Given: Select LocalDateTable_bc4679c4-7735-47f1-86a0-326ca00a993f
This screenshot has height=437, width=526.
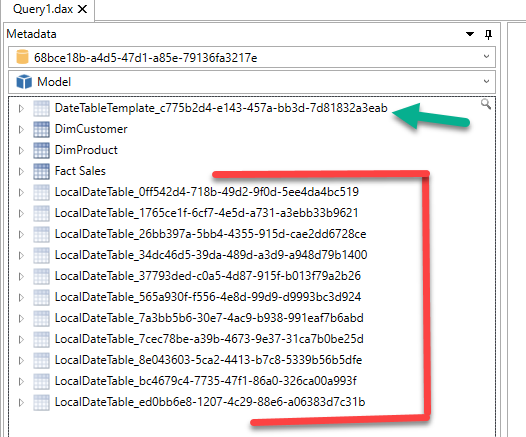Looking at the screenshot, I should (206, 381).
